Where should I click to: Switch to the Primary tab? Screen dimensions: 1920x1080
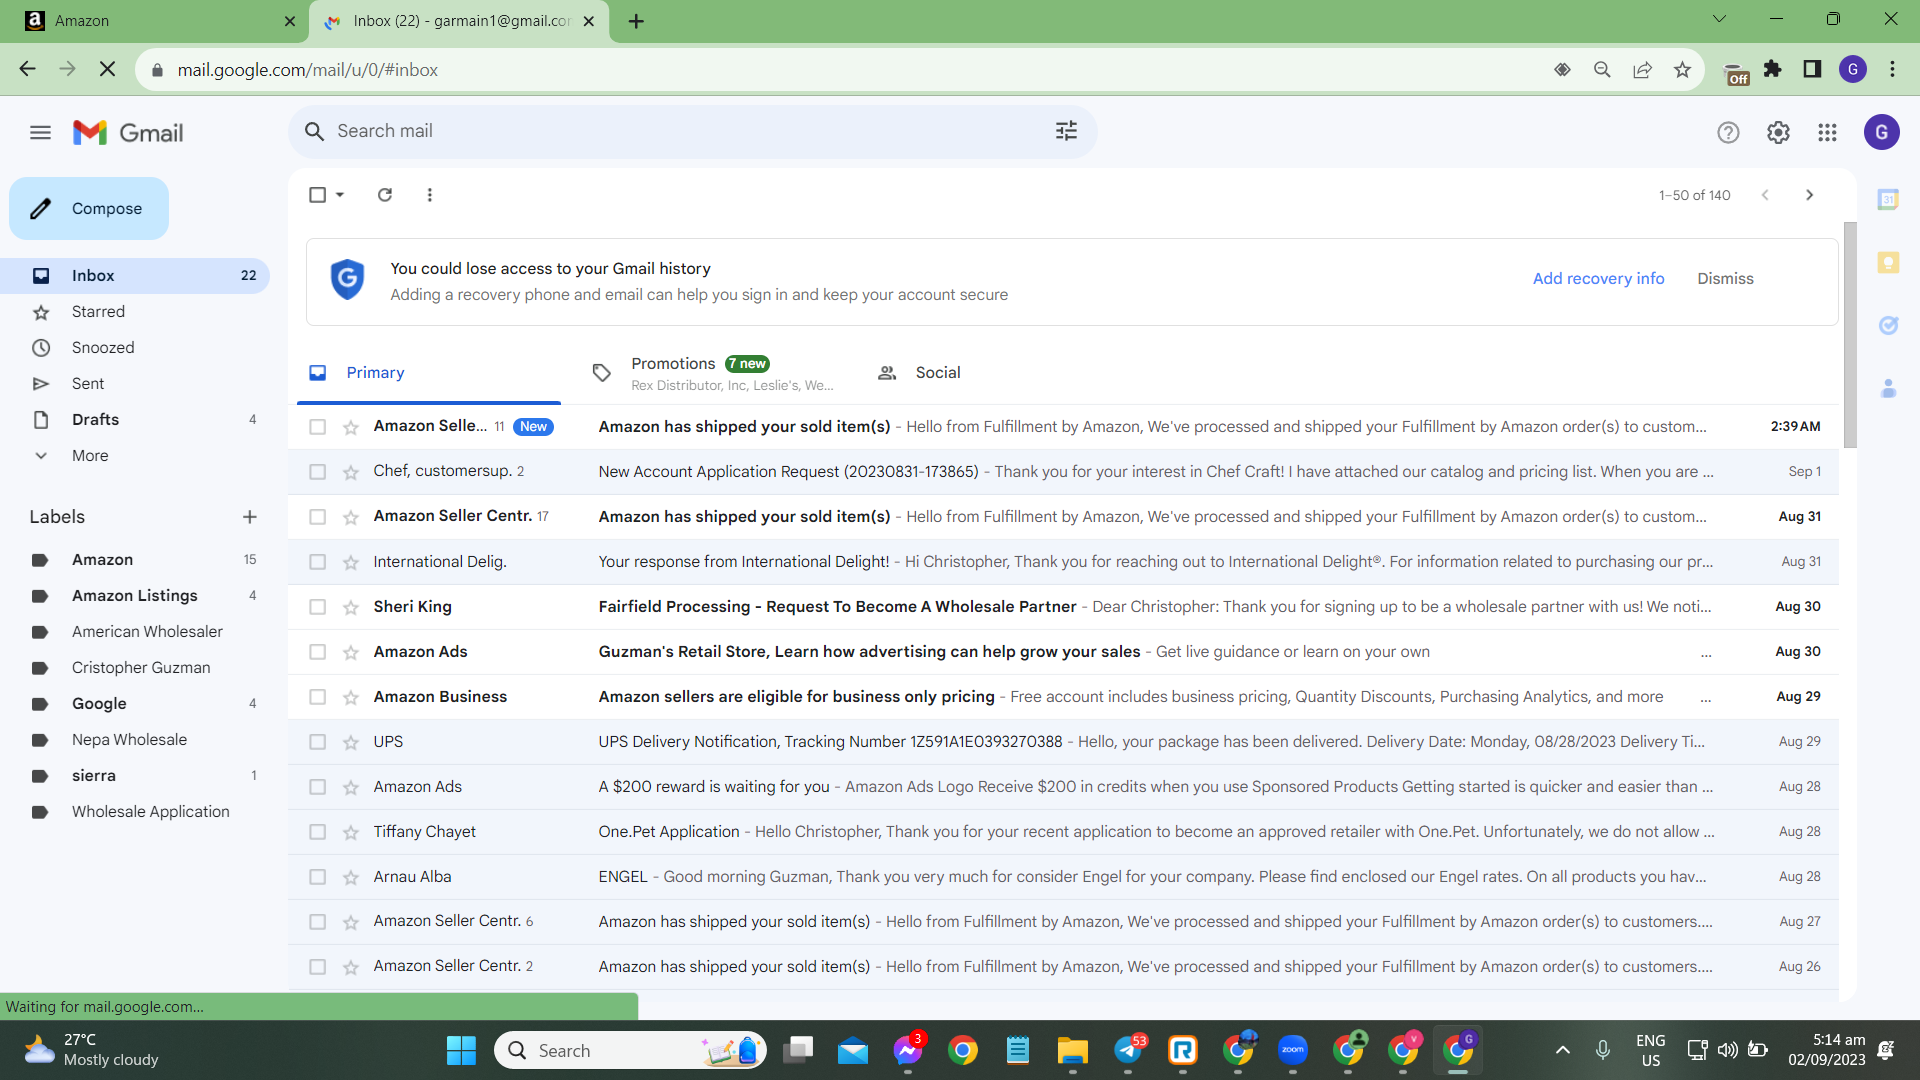429,373
